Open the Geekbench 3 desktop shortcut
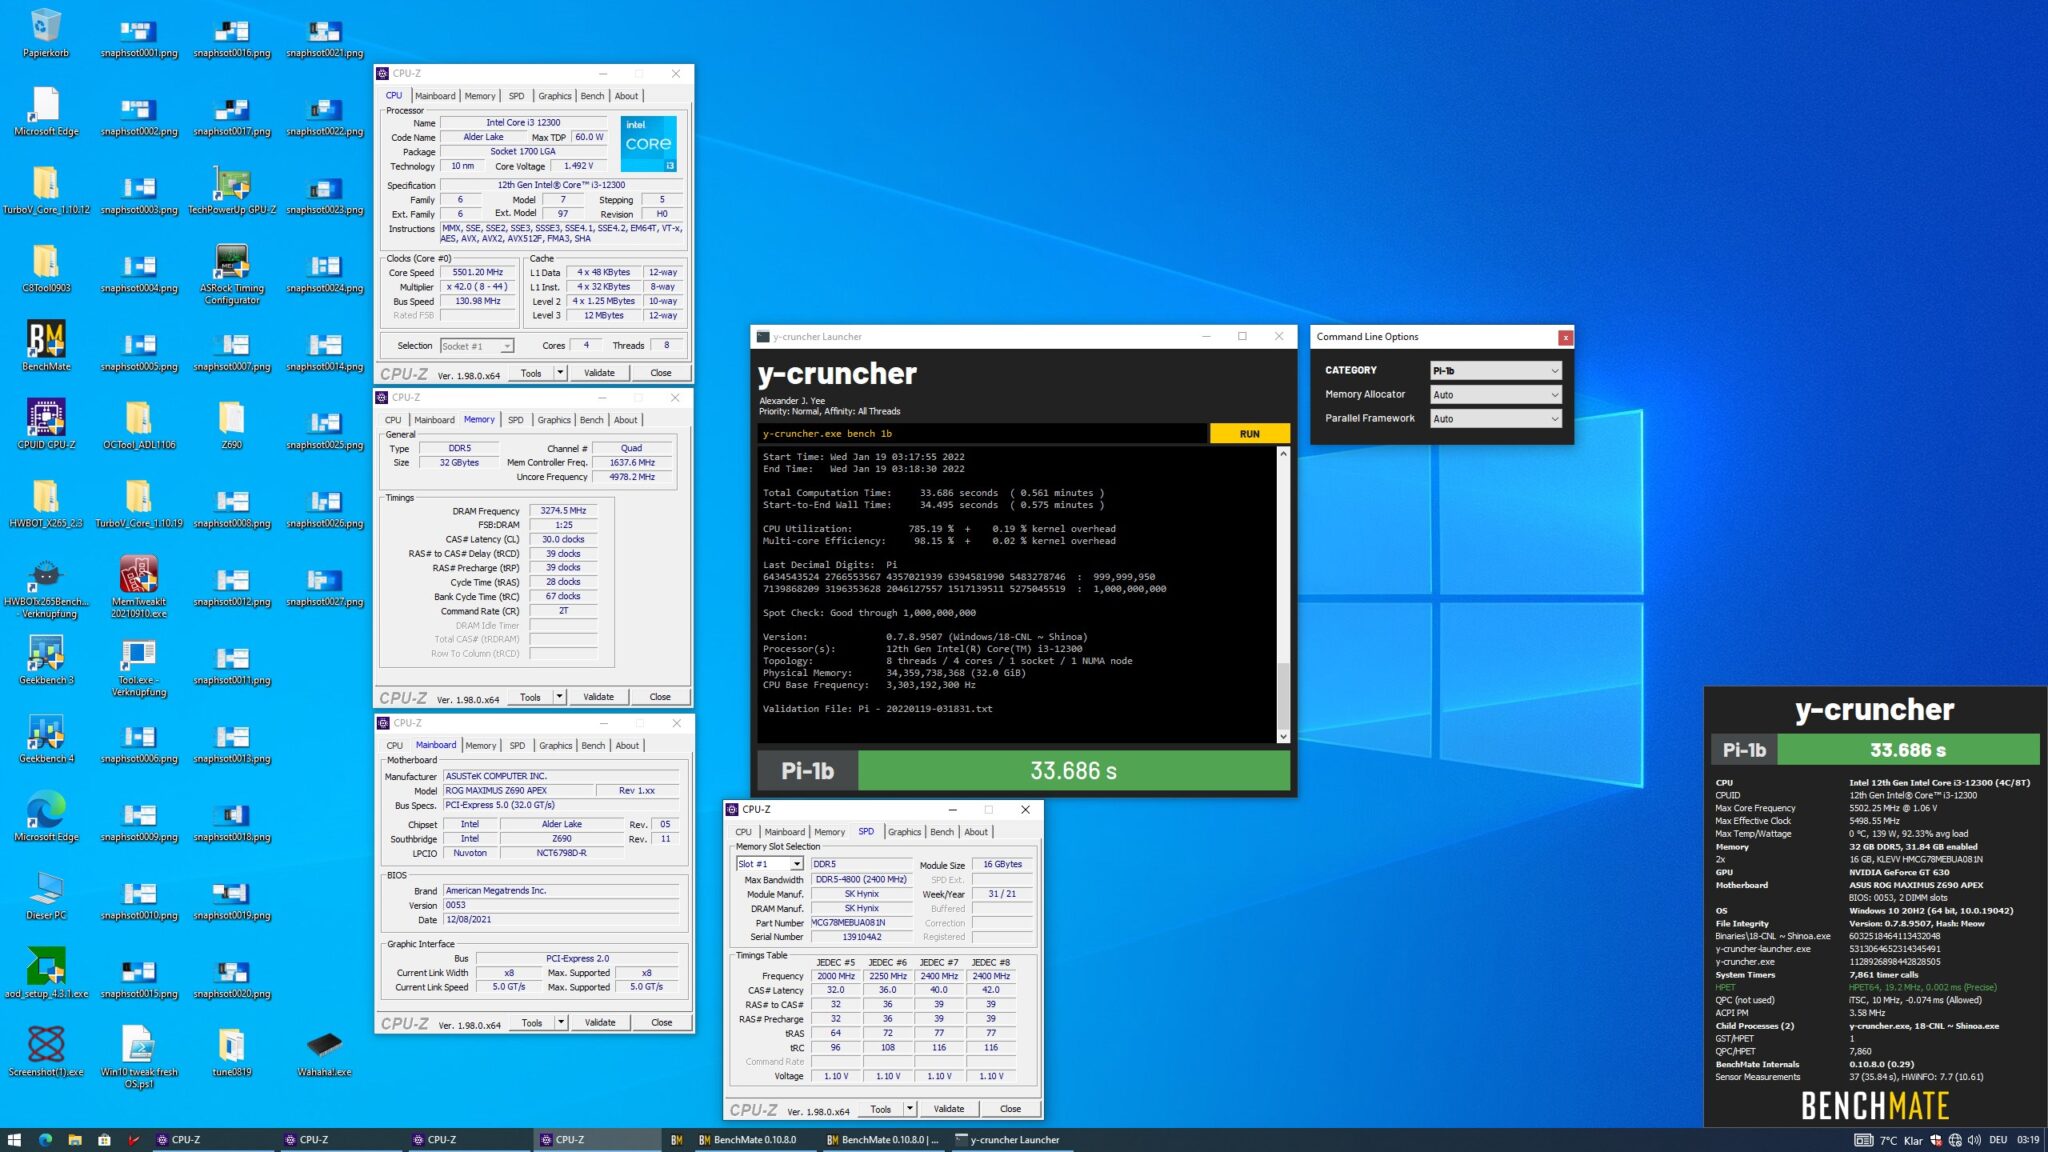This screenshot has height=1152, width=2048. [x=46, y=660]
